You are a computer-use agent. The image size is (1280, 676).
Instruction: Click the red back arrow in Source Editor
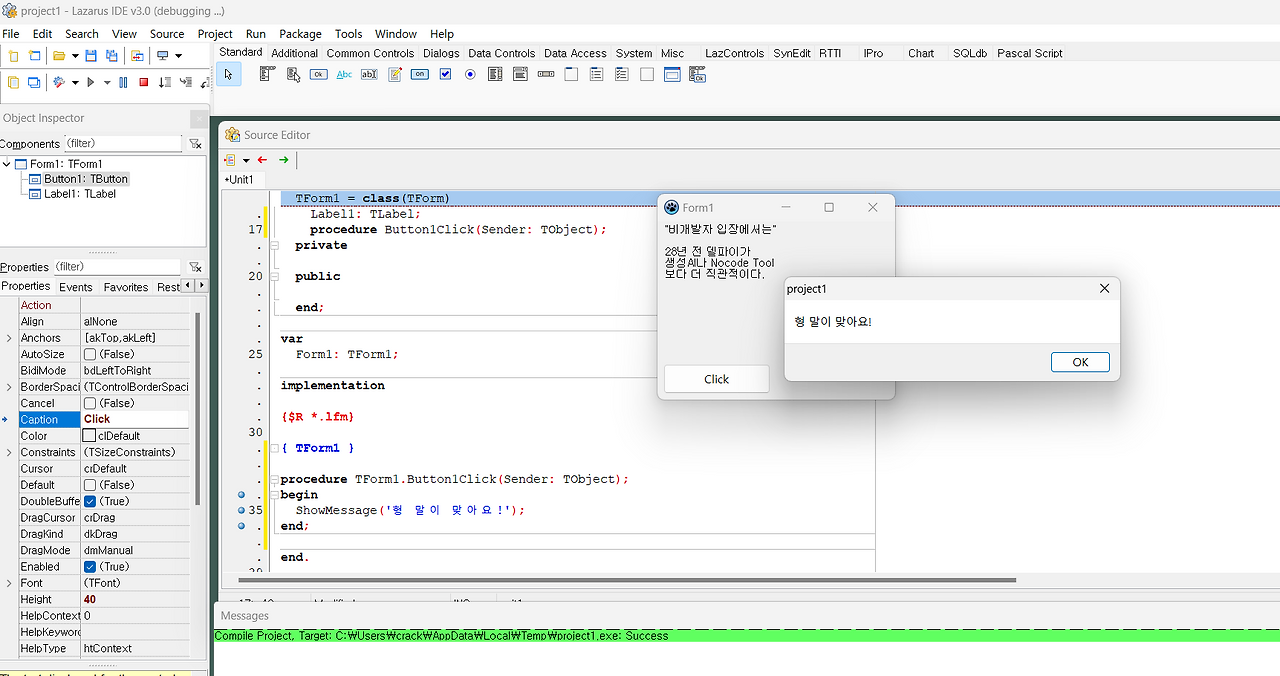point(262,160)
